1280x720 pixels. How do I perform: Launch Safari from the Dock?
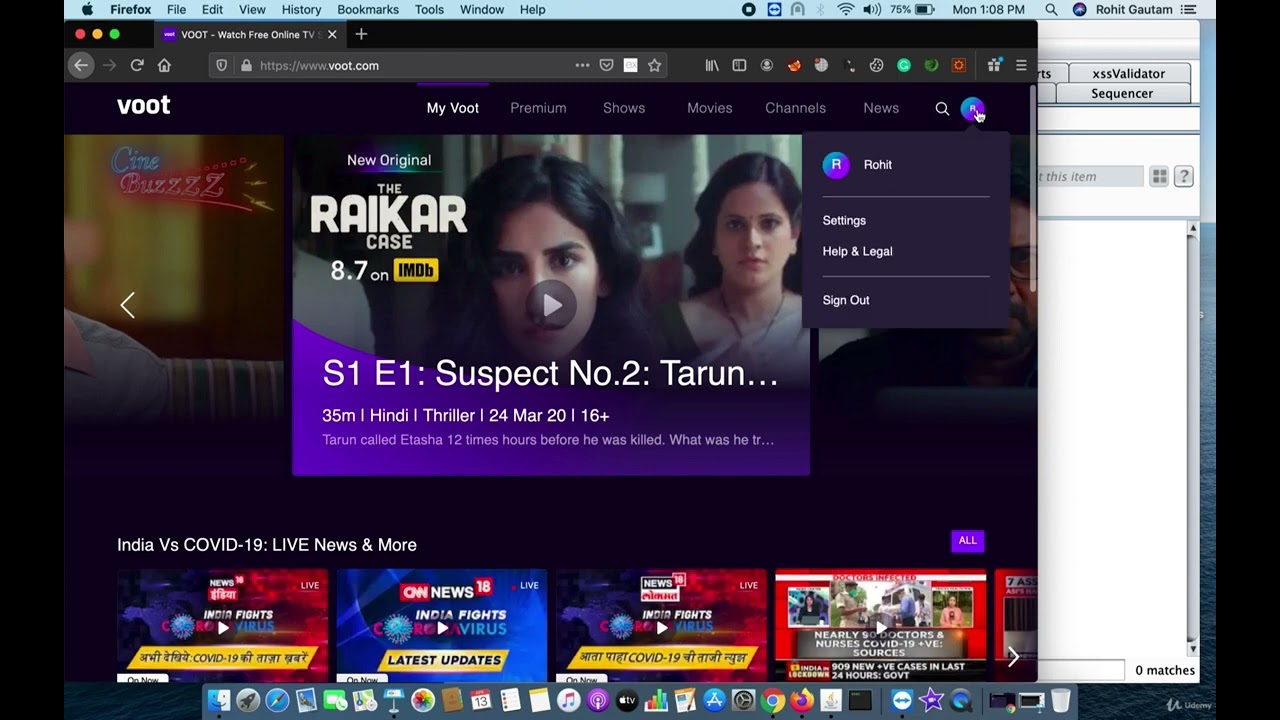(x=277, y=700)
